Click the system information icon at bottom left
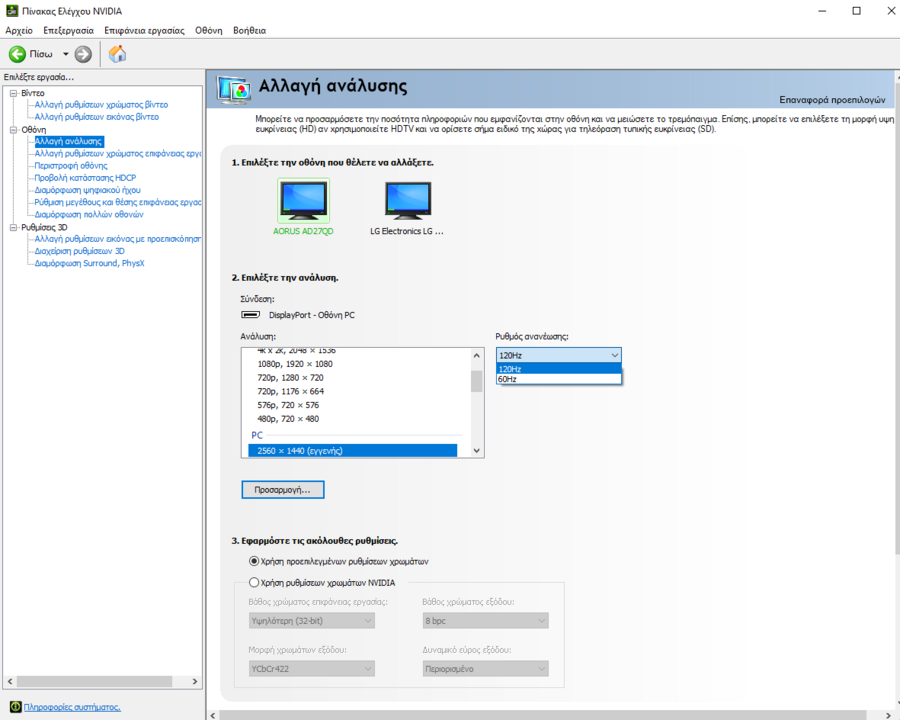Image resolution: width=900 pixels, height=720 pixels. click(15, 707)
